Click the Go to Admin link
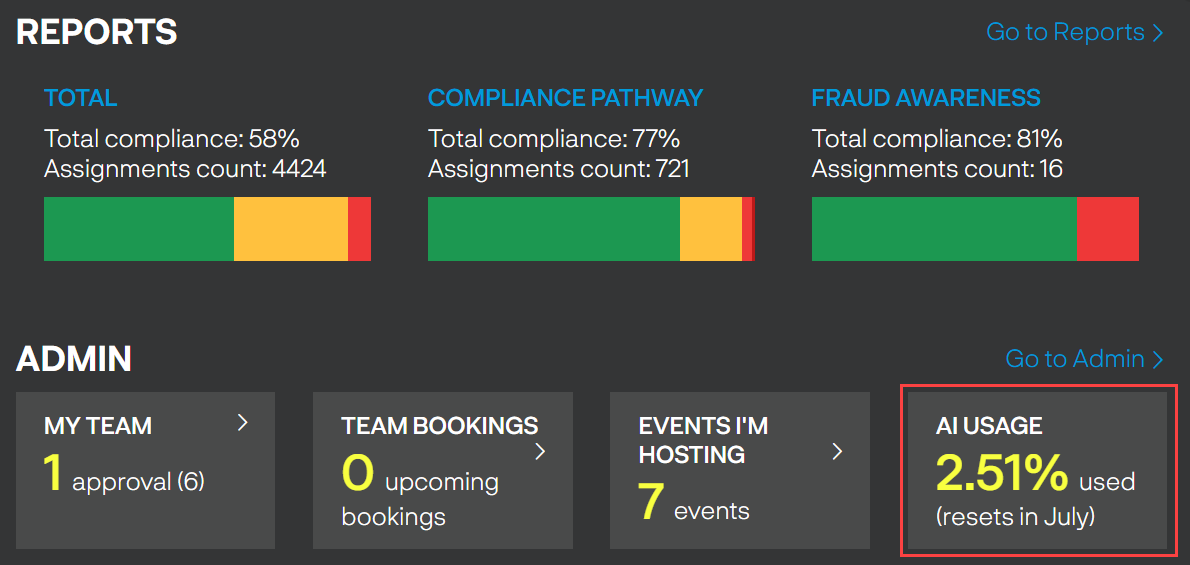 pyautogui.click(x=1084, y=359)
